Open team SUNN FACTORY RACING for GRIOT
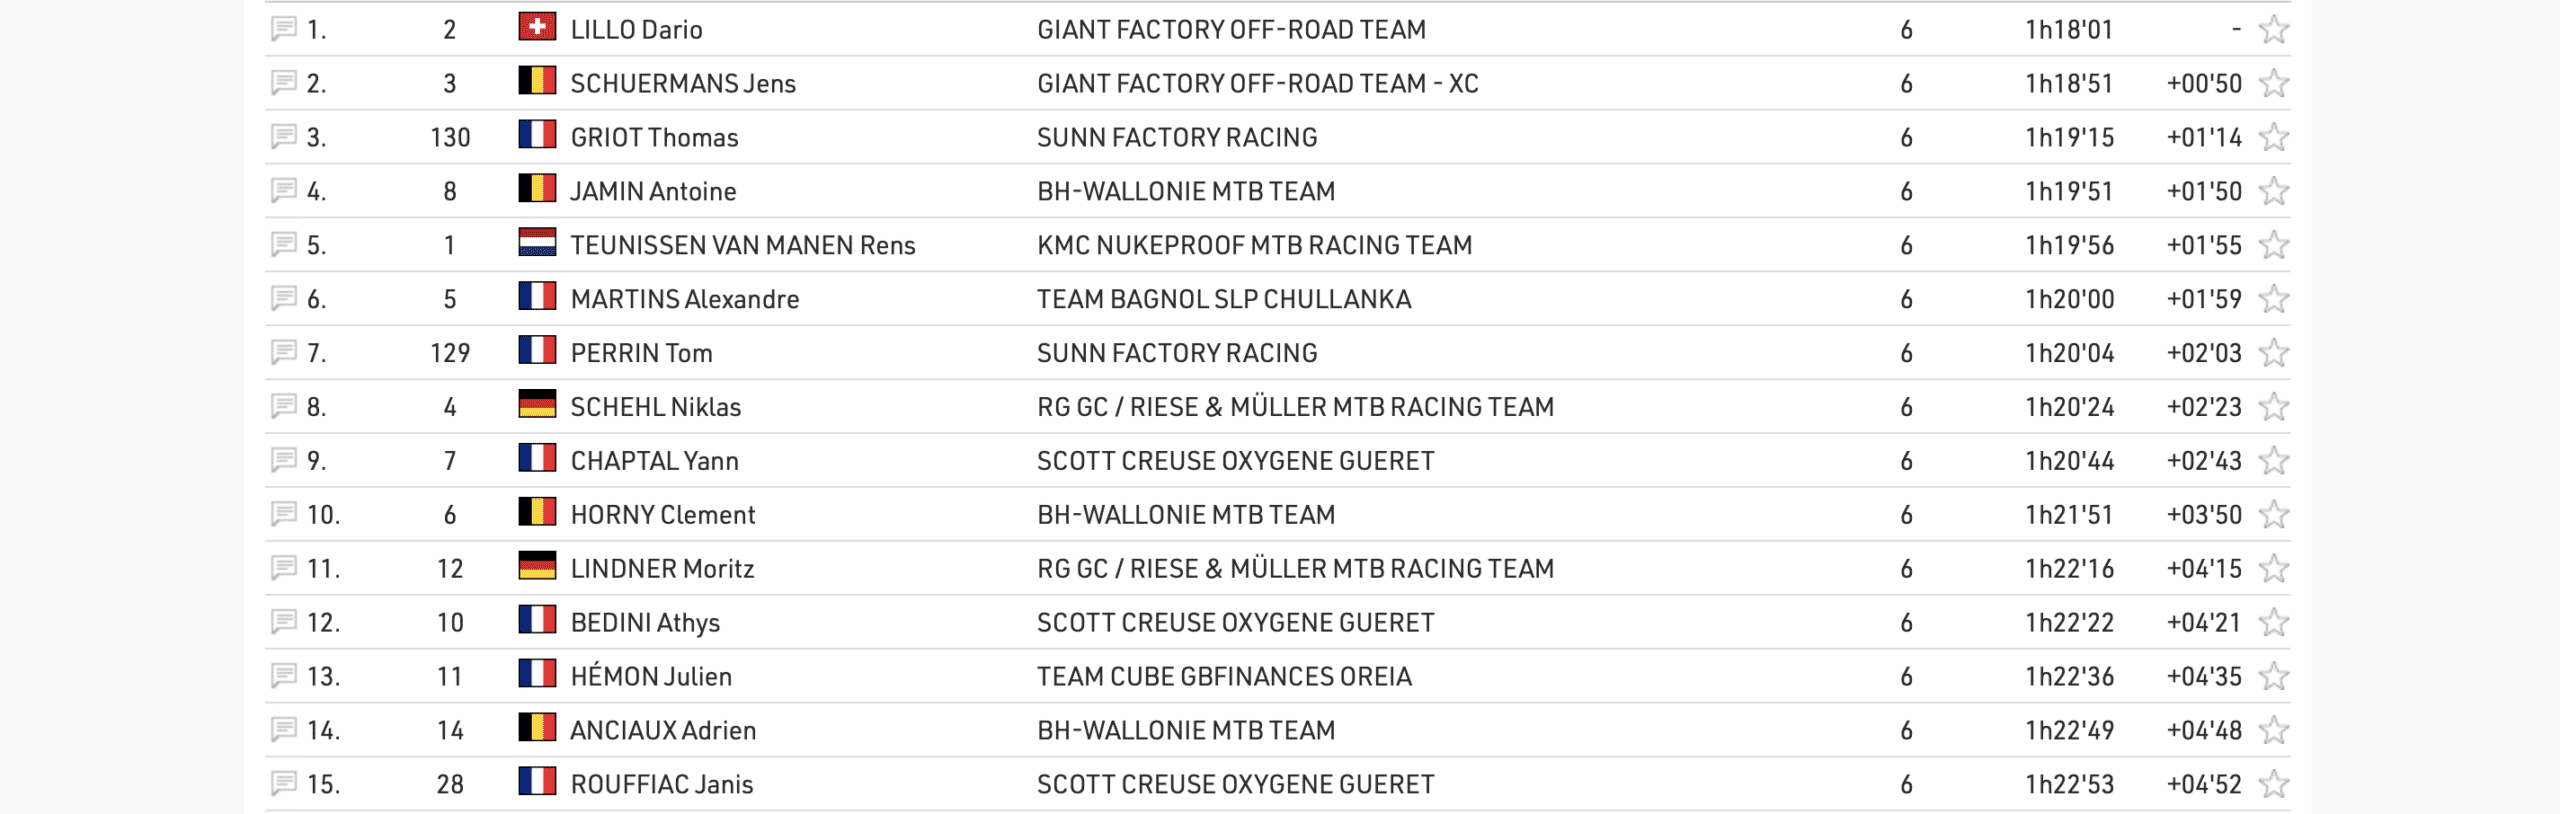This screenshot has height=814, width=2560. coord(1177,137)
